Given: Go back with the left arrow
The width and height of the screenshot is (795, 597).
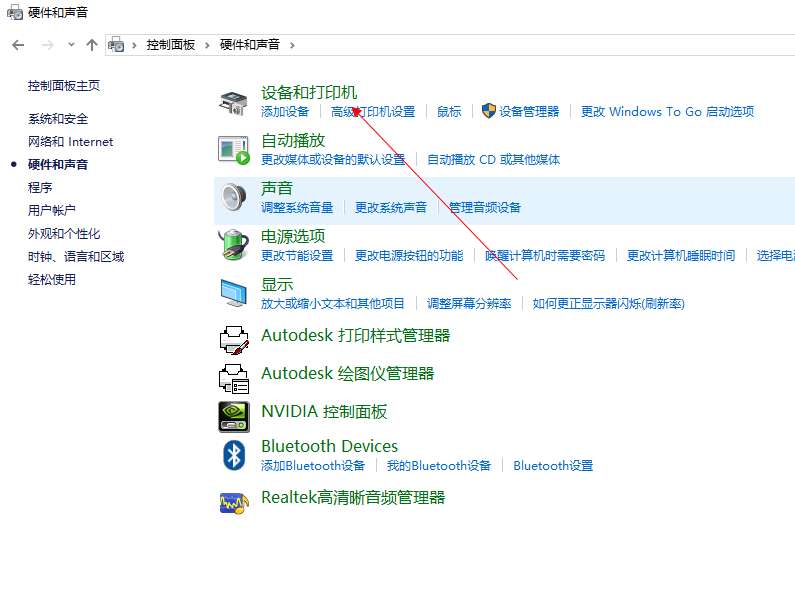Looking at the screenshot, I should pyautogui.click(x=18, y=45).
